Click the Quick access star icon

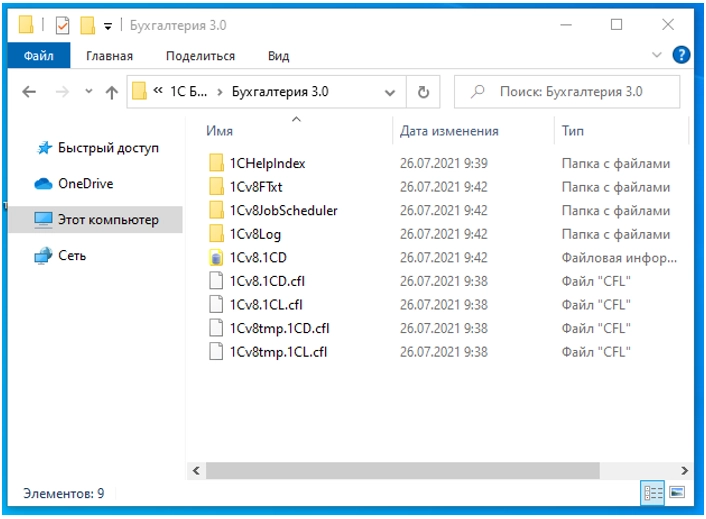click(44, 148)
